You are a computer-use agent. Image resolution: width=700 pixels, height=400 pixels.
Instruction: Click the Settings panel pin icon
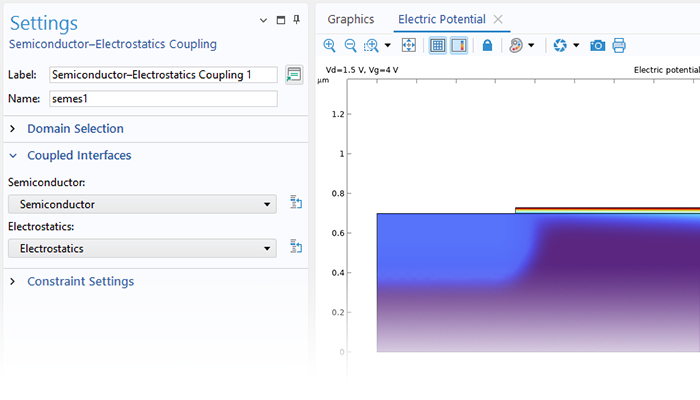(x=296, y=19)
